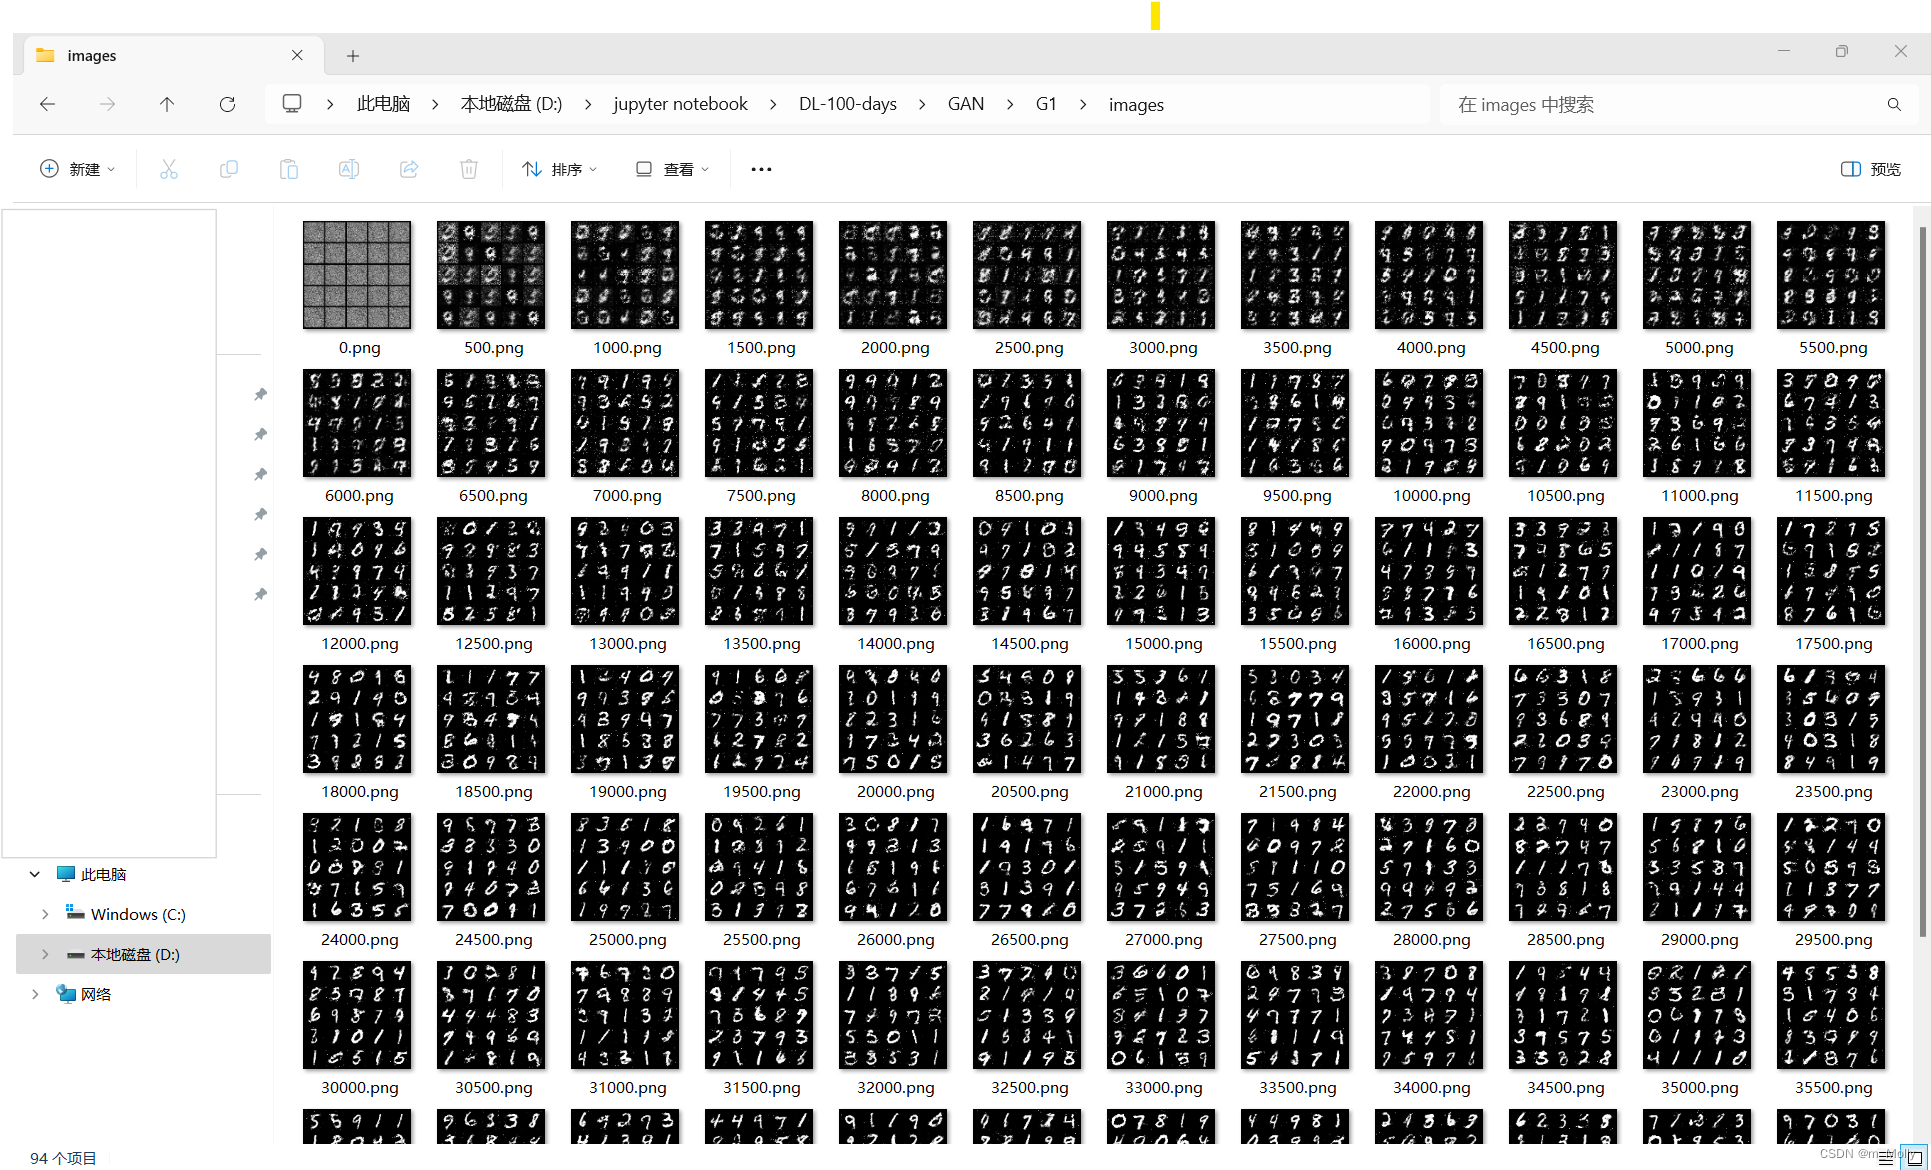The width and height of the screenshot is (1931, 1170).
Task: Expand 网络 in the navigation tree
Action: click(x=35, y=994)
